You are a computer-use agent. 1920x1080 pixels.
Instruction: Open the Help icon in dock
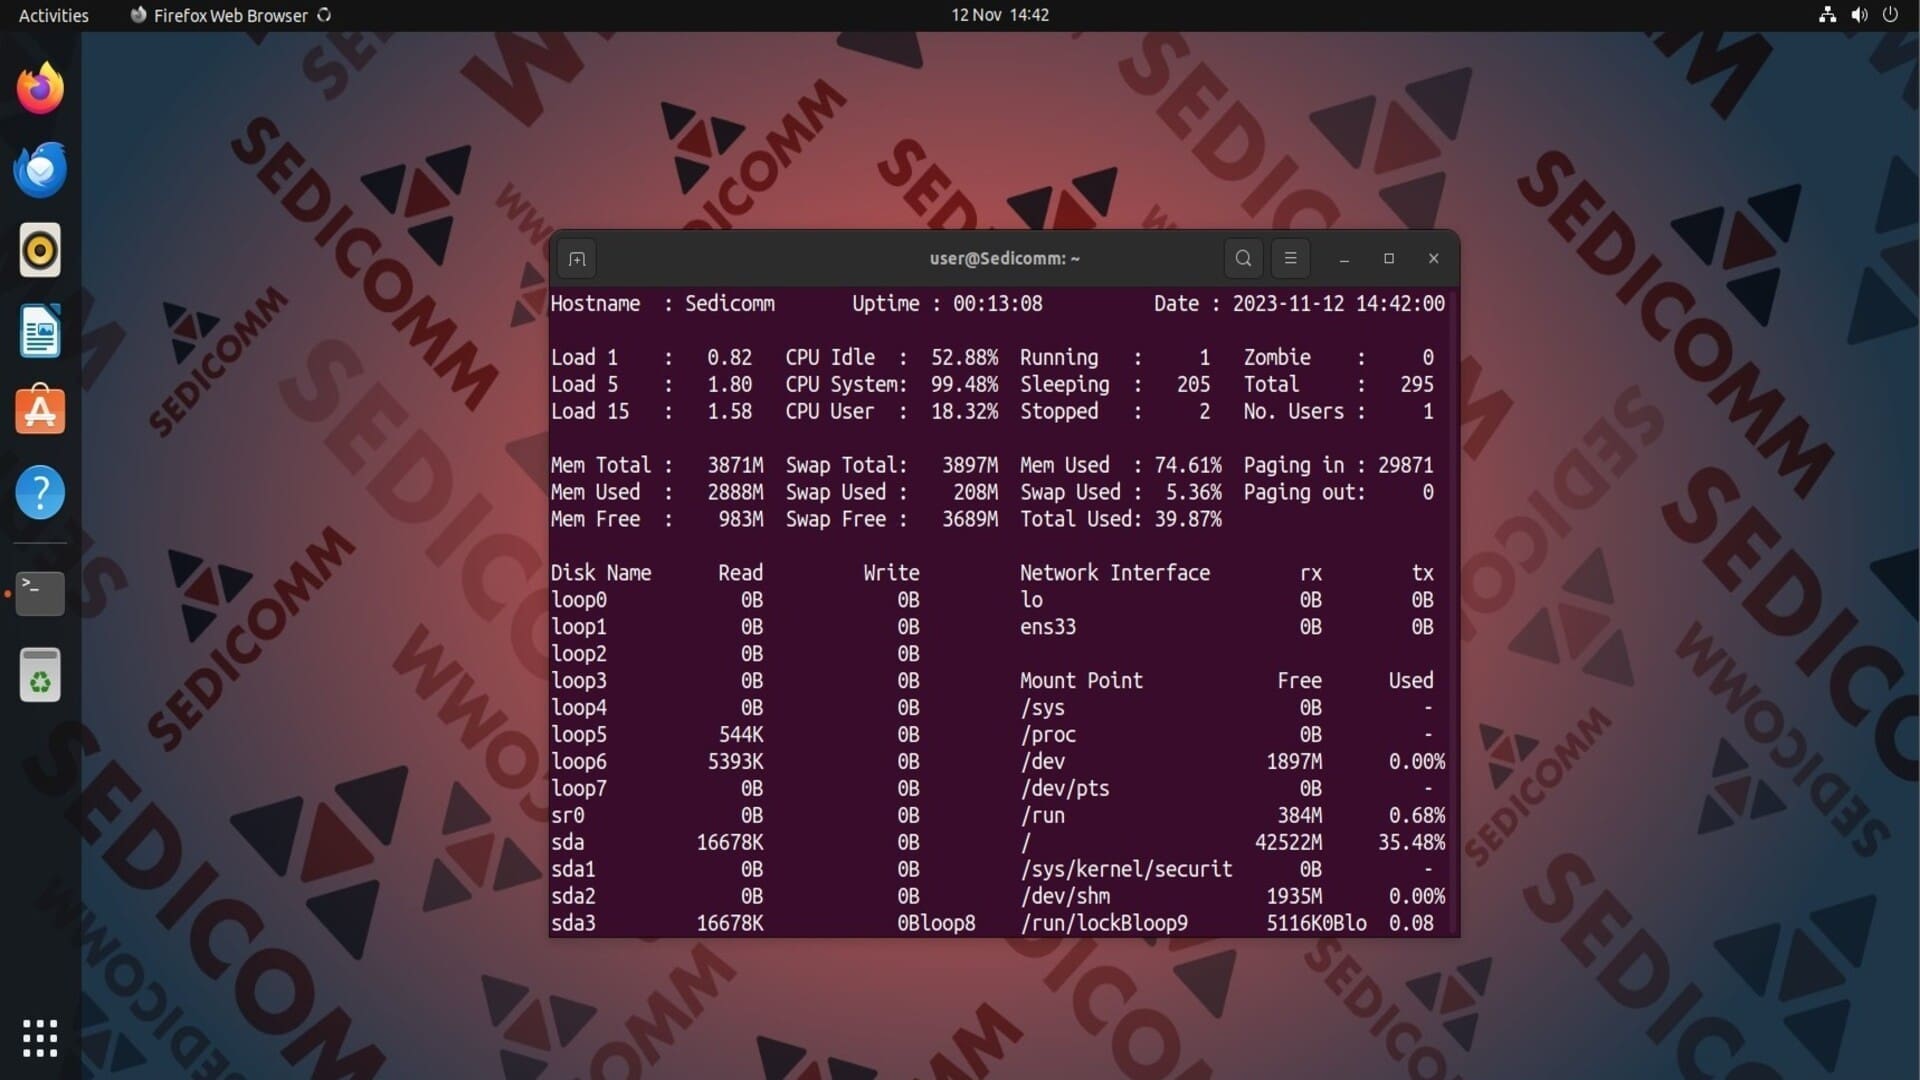point(40,492)
